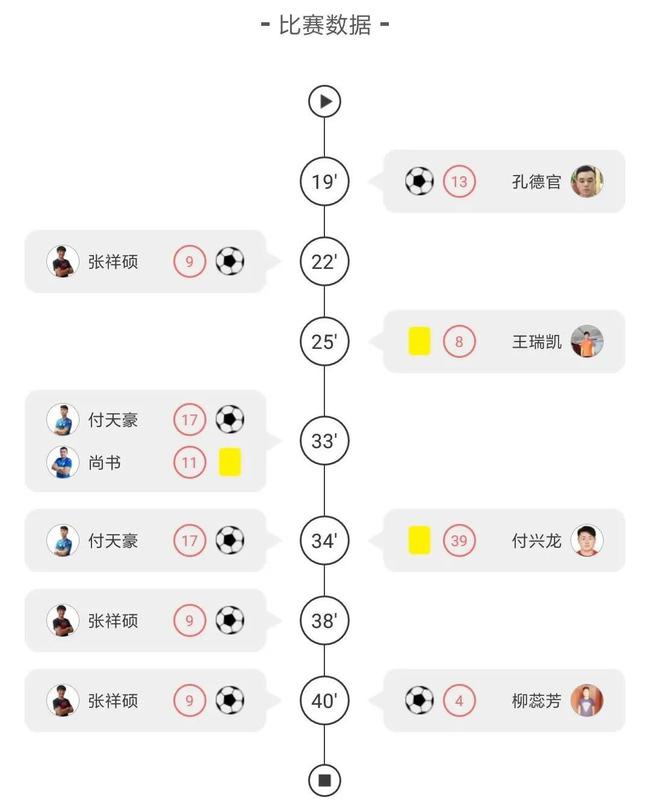Click the 比赛数据 section title

324,25
